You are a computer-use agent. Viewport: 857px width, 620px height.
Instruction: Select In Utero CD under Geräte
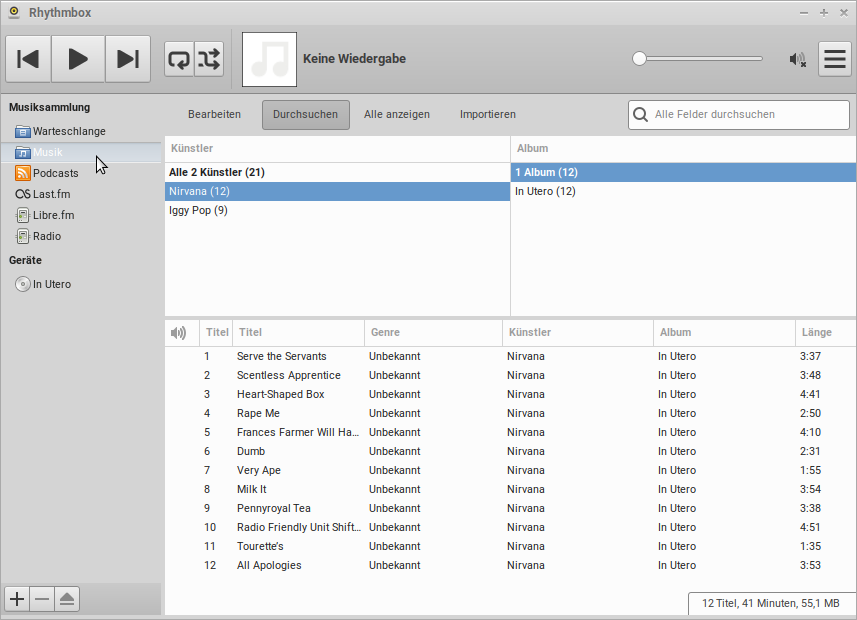pyautogui.click(x=81, y=284)
